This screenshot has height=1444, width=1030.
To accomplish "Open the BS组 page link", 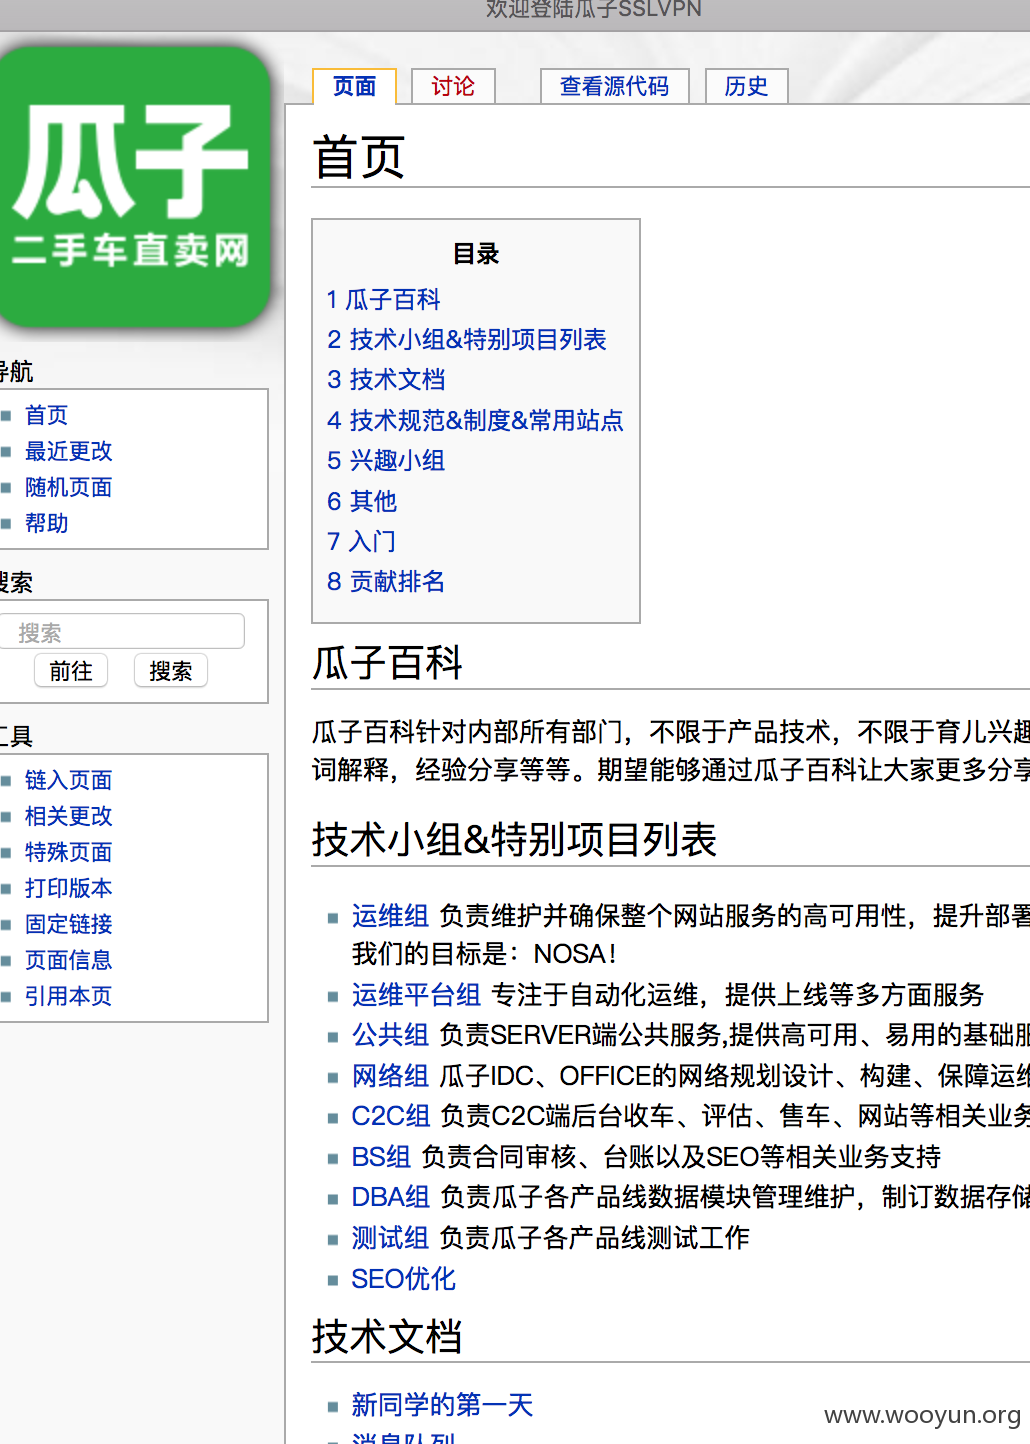I will pyautogui.click(x=381, y=1157).
